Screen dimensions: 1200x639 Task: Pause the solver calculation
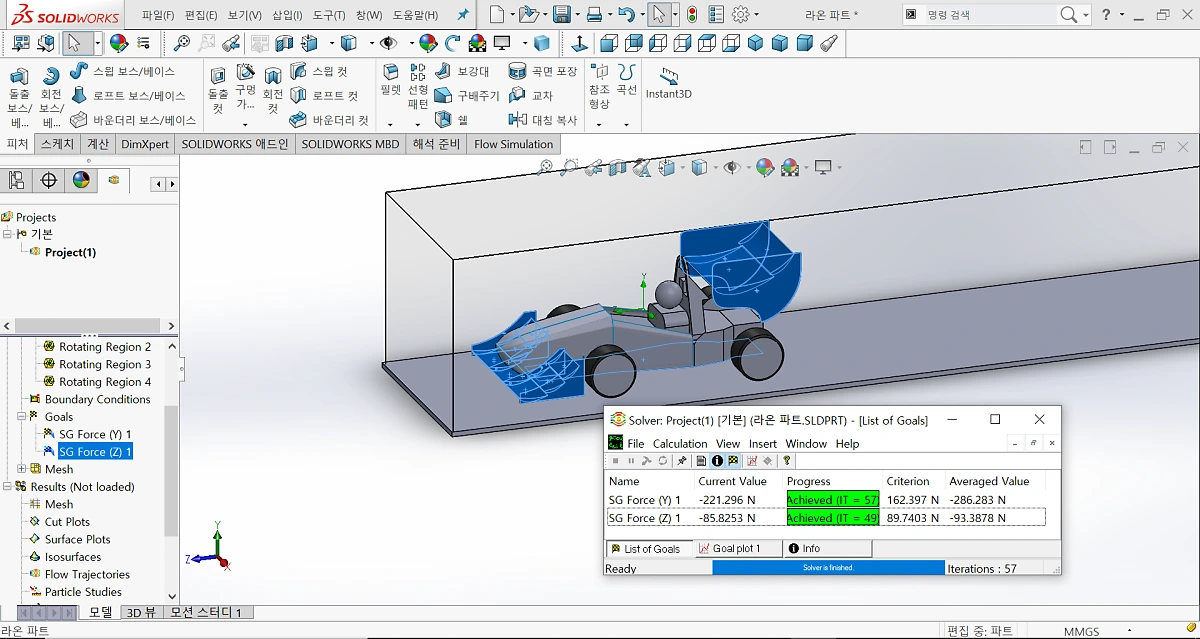tap(633, 460)
